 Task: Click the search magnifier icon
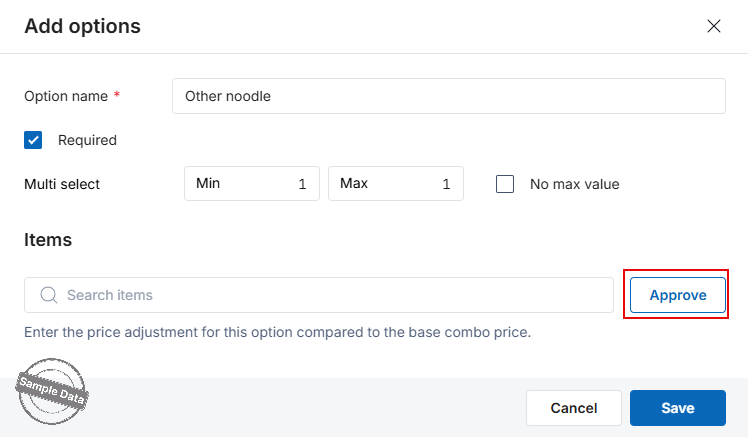(49, 295)
